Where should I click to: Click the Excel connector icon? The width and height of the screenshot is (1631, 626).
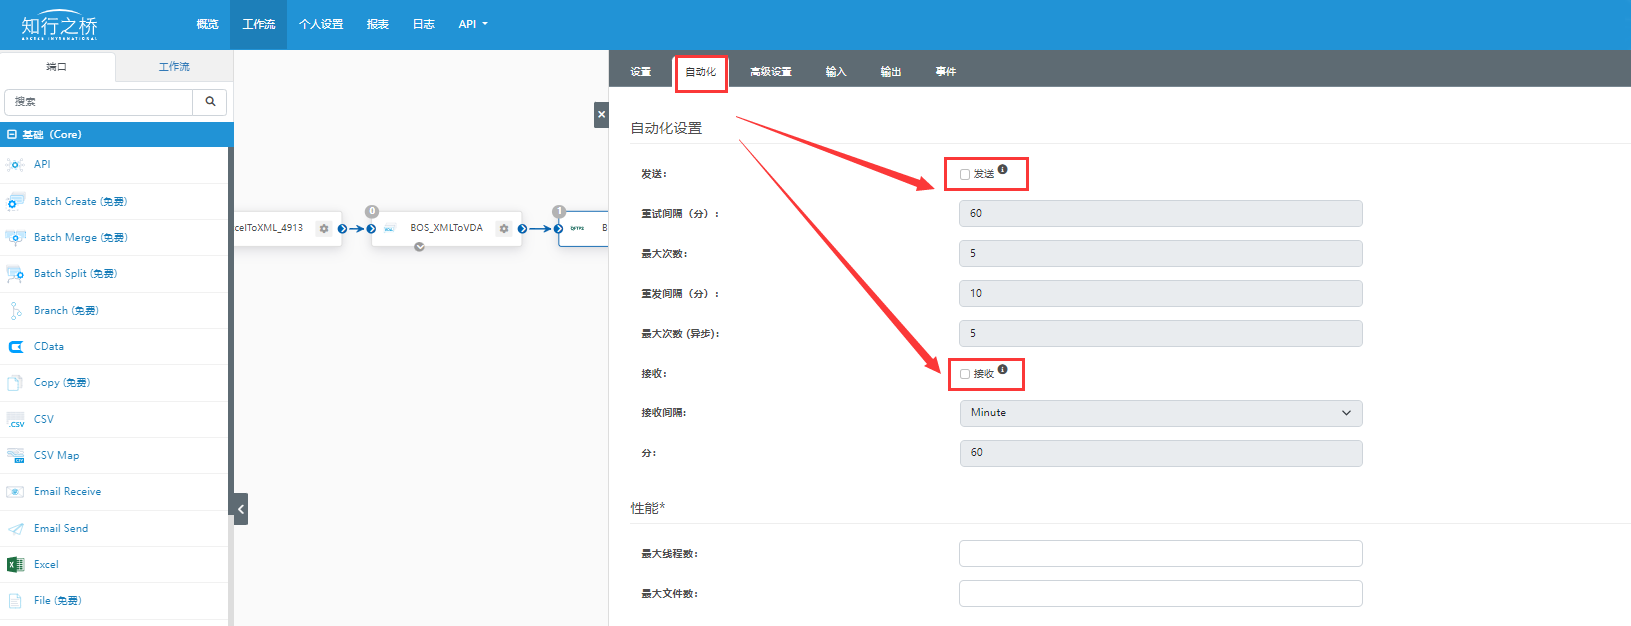coord(15,565)
